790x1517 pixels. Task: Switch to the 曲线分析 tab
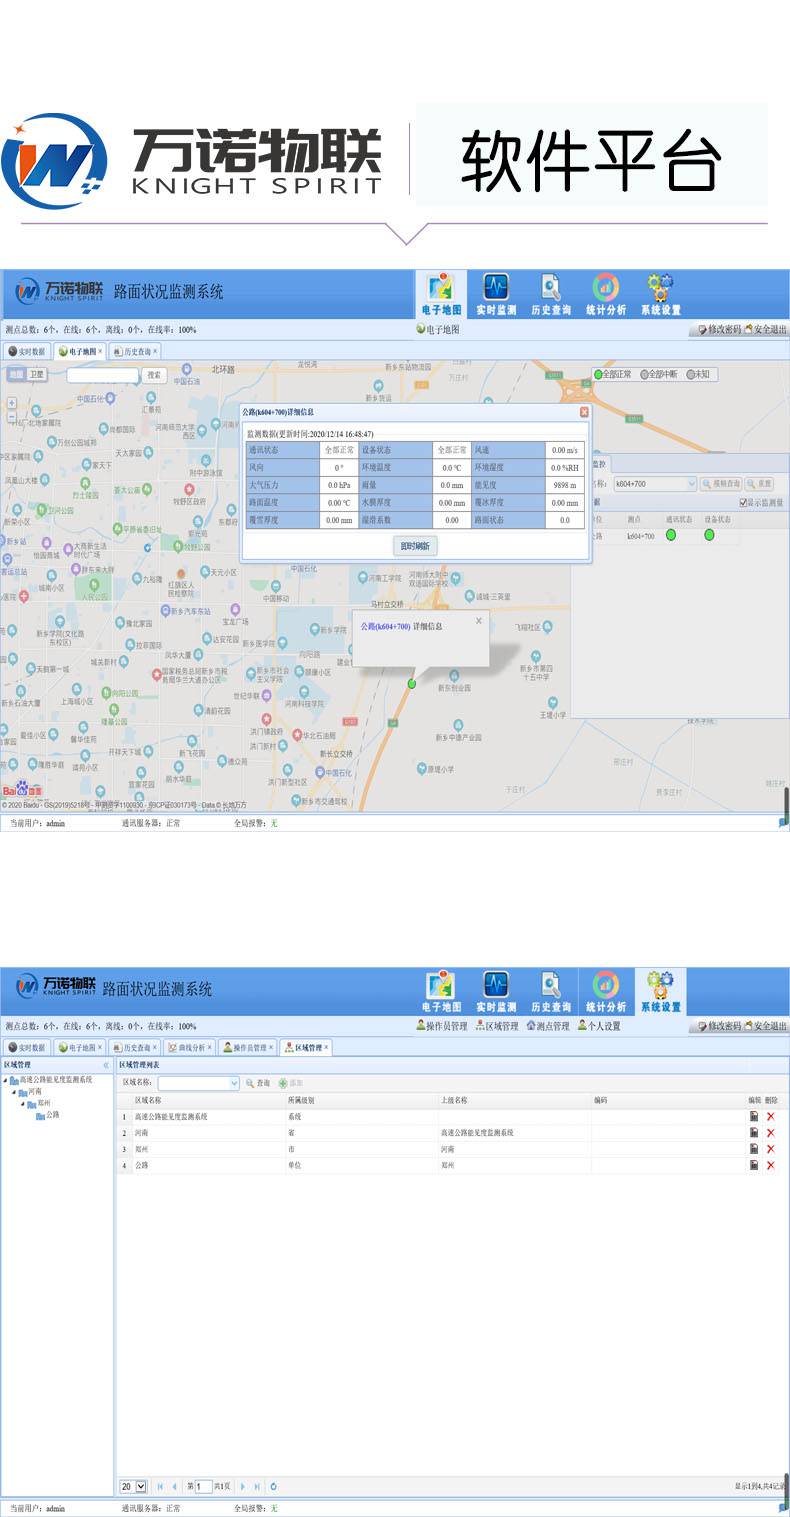tap(190, 1047)
